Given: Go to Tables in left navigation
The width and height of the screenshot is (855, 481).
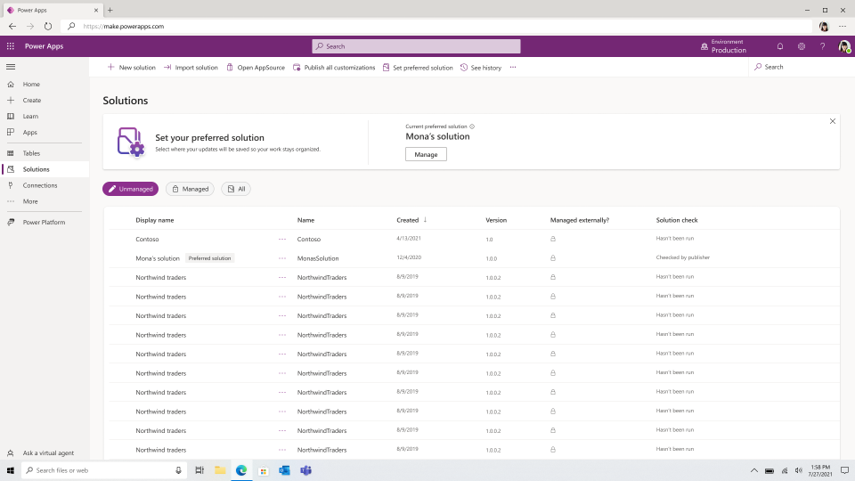Looking at the screenshot, I should click(x=31, y=153).
